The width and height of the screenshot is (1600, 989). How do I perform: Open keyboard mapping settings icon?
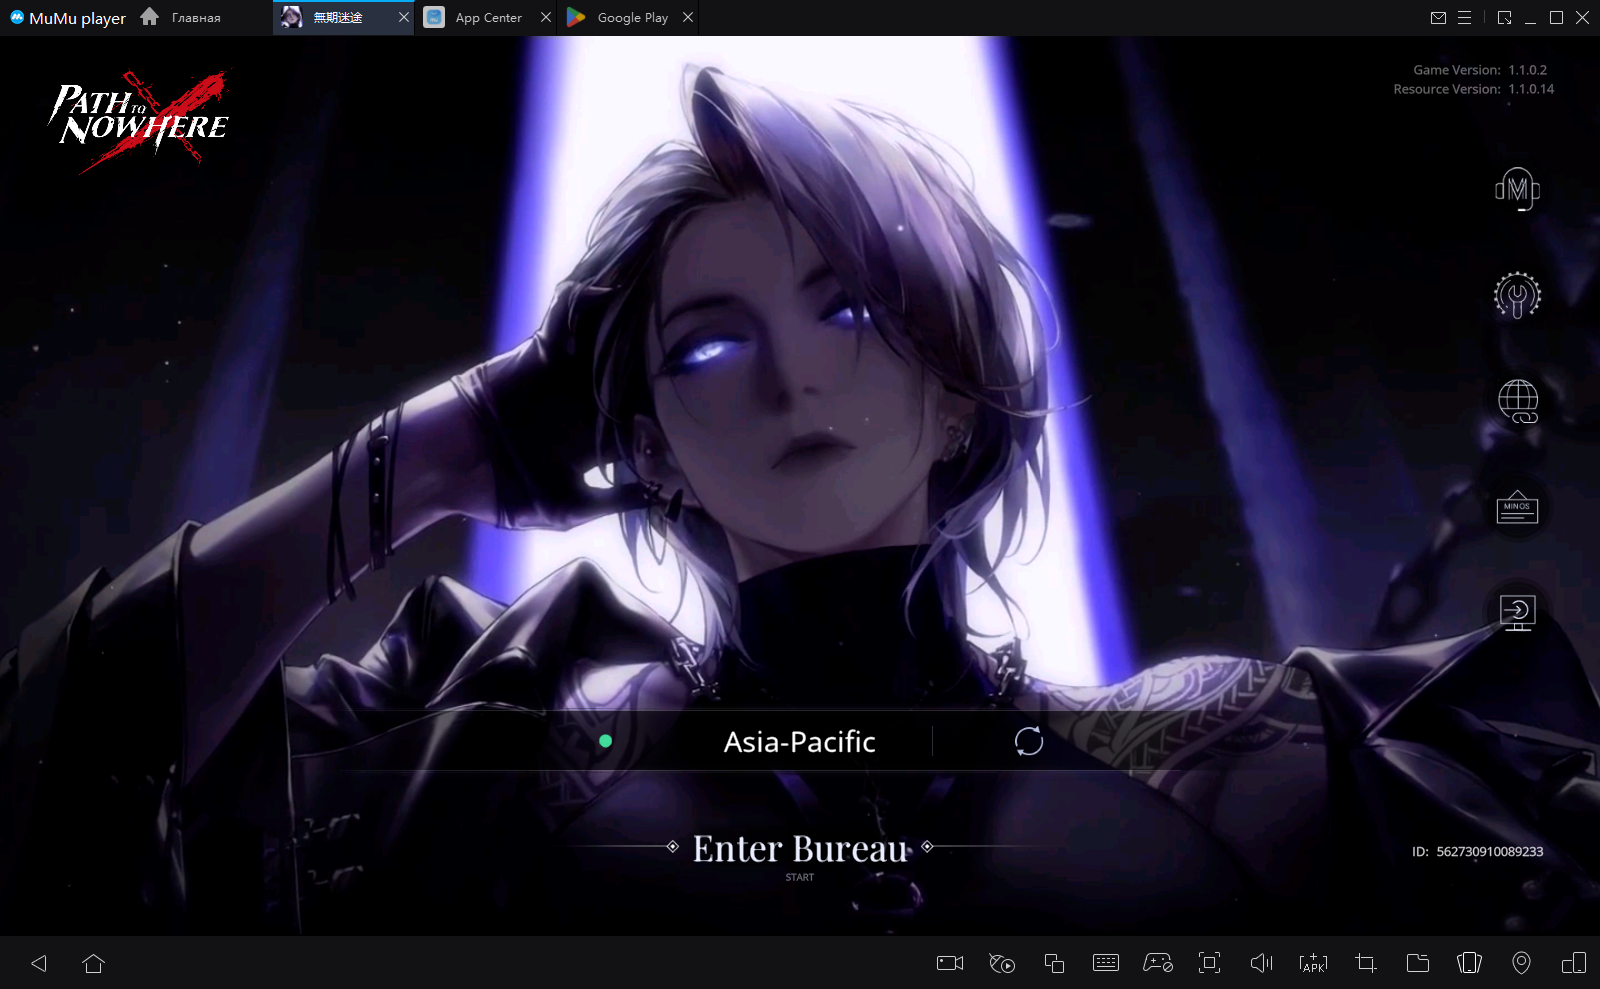(1105, 963)
